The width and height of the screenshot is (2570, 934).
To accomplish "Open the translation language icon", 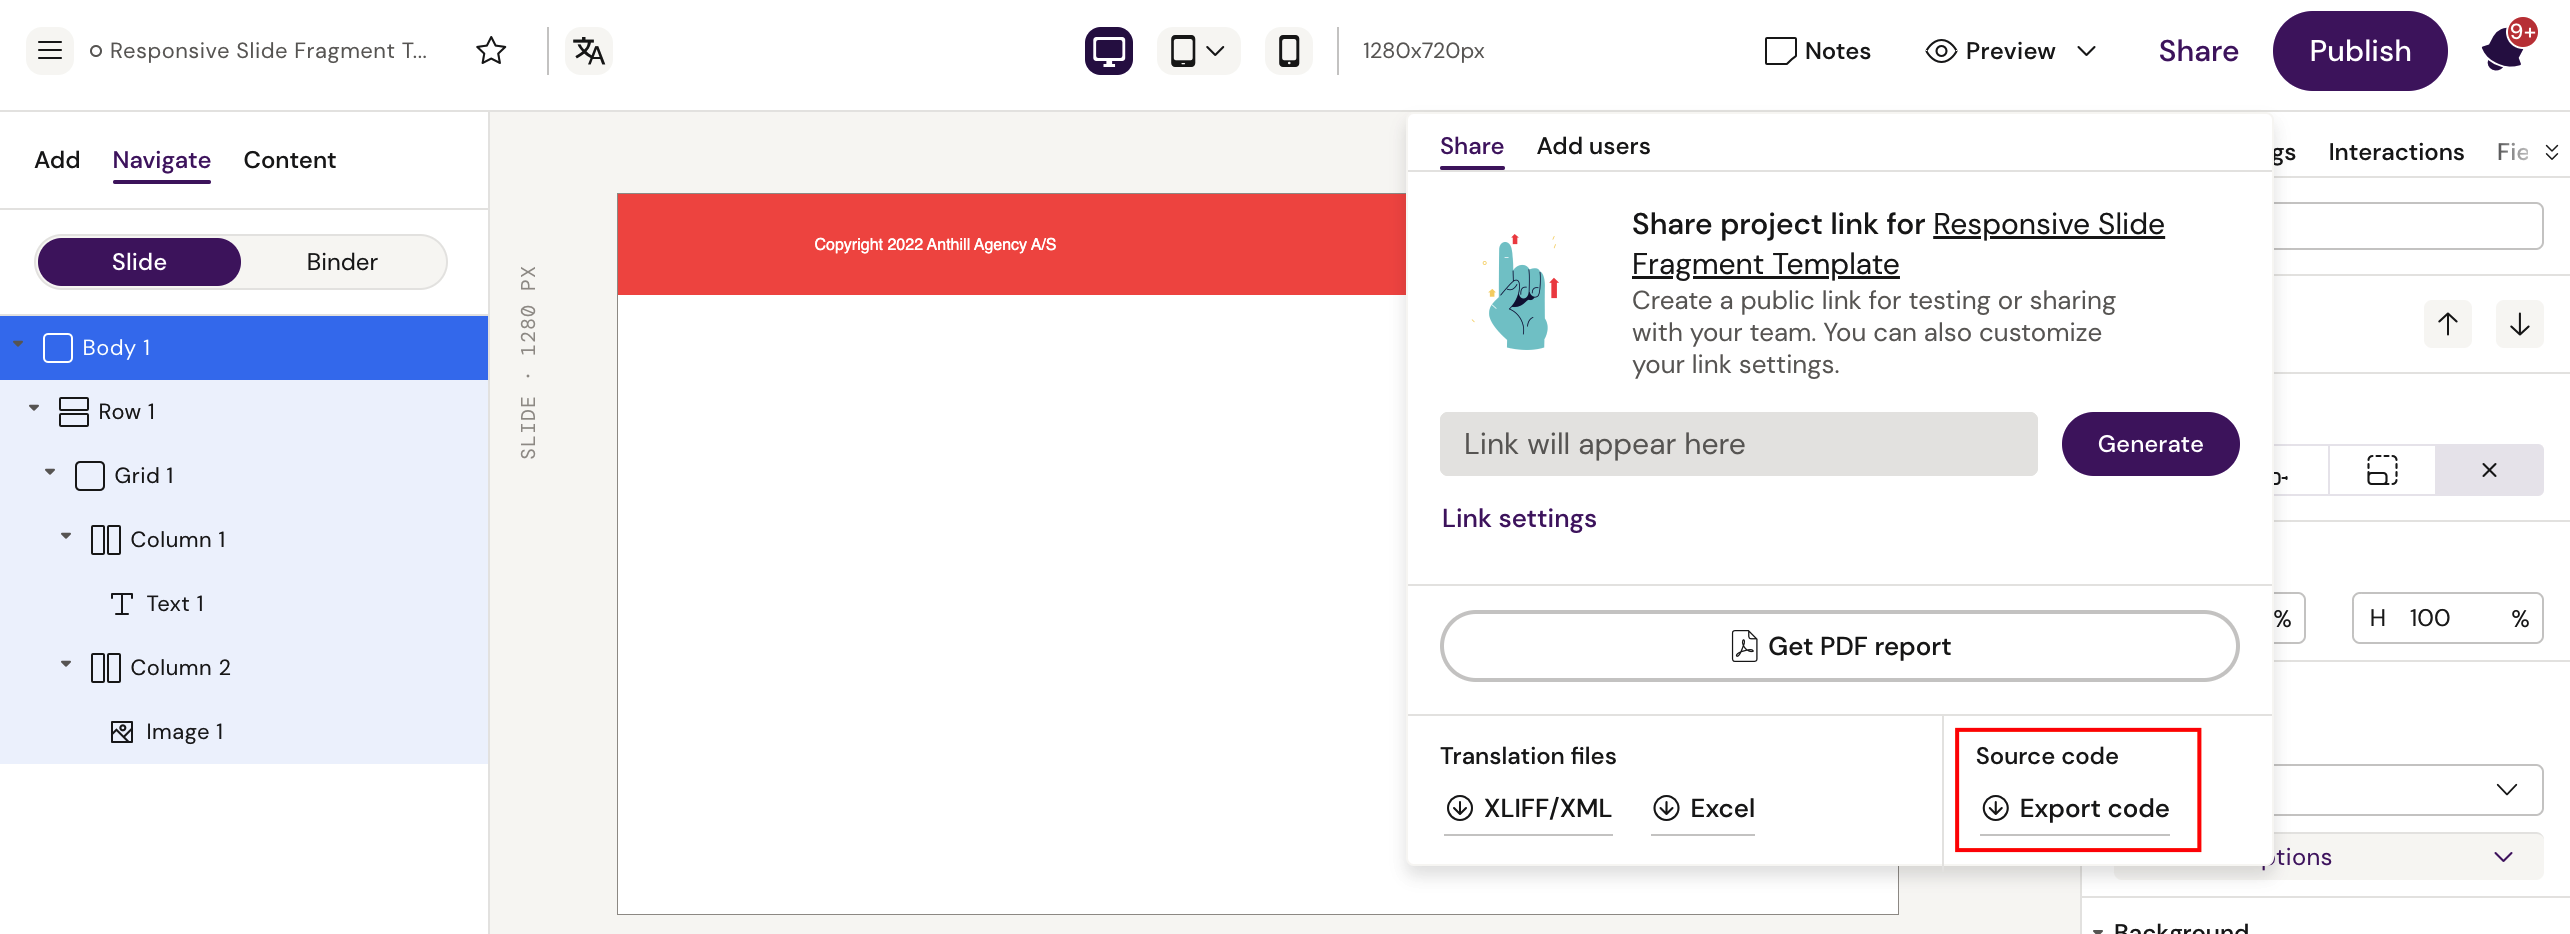I will 589,51.
